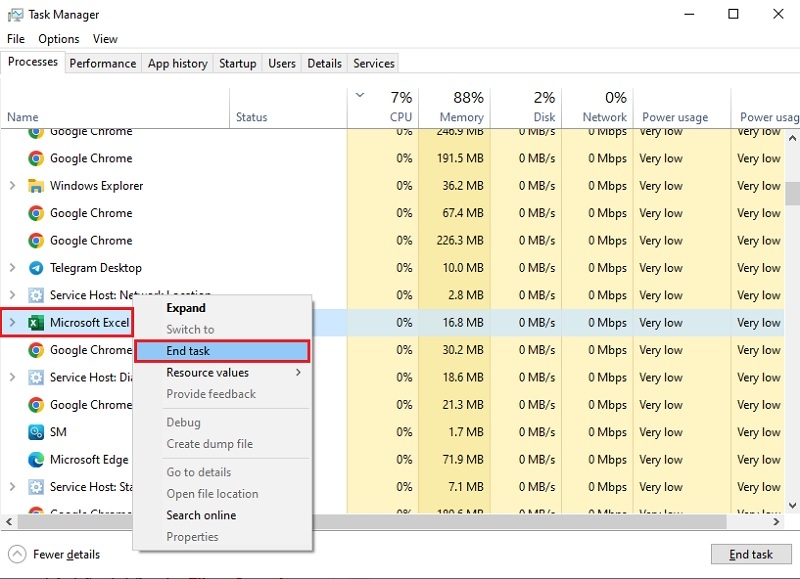Open the Services tab
Image resolution: width=800 pixels, height=579 pixels.
tap(374, 63)
